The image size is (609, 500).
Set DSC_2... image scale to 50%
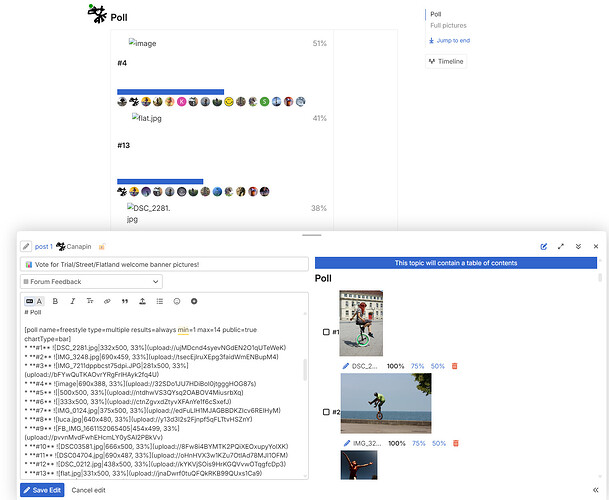pyautogui.click(x=437, y=366)
